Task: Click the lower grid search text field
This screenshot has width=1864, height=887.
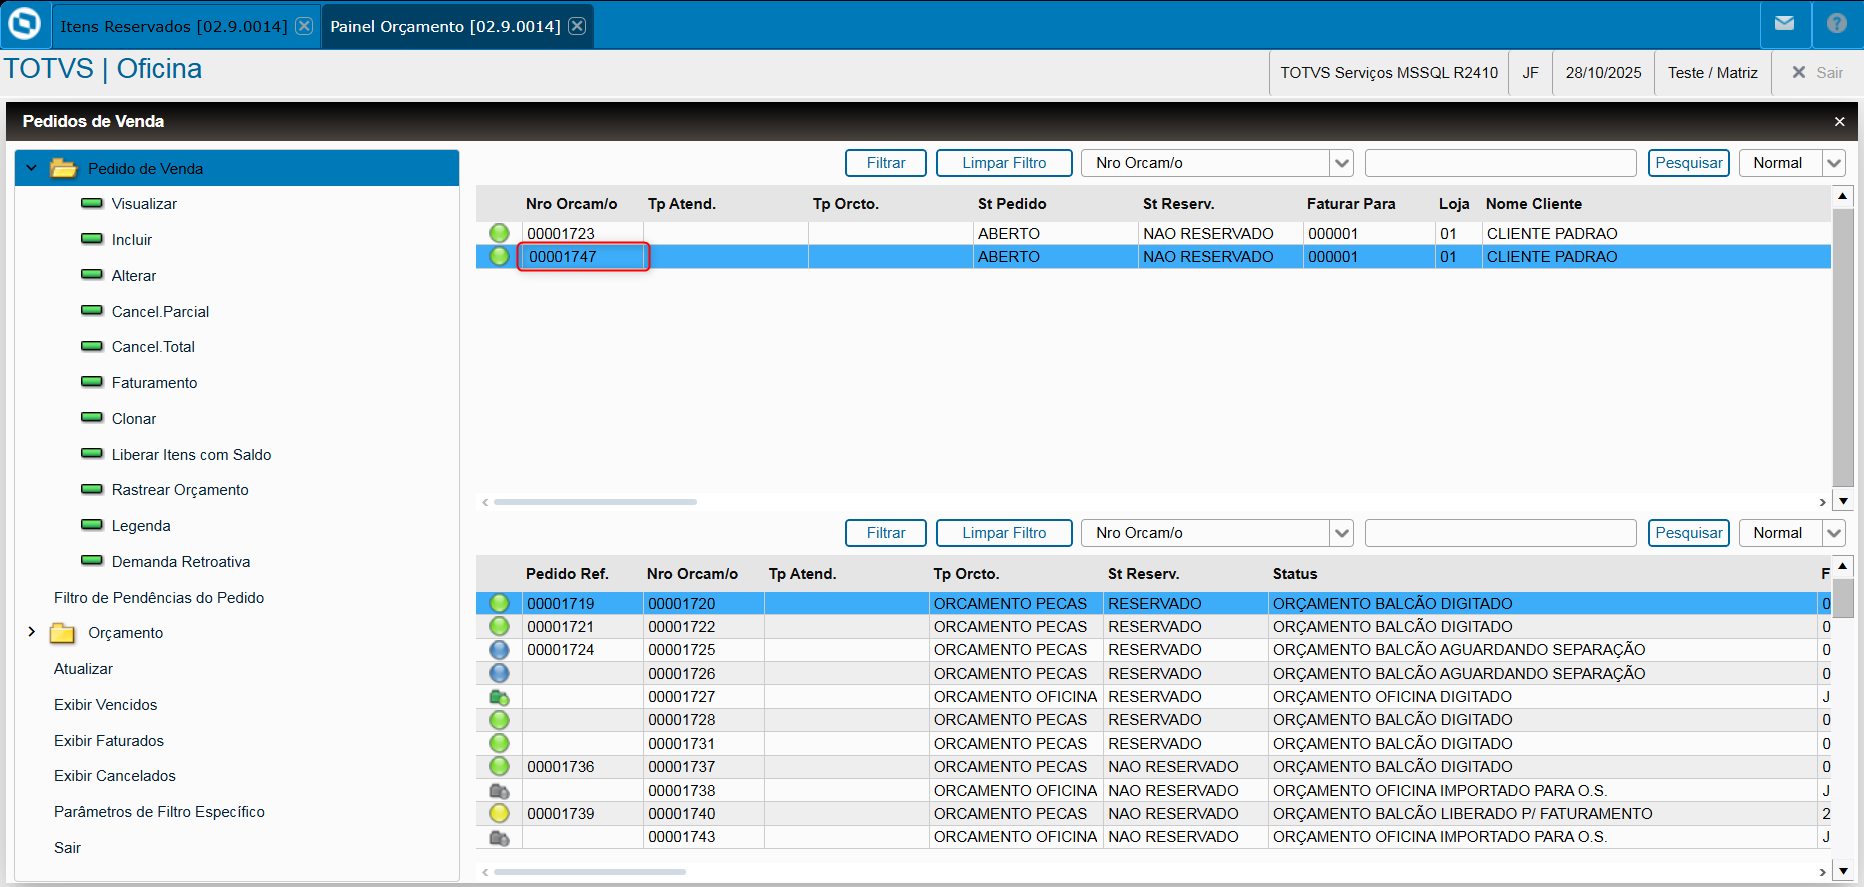Action: [x=1500, y=533]
